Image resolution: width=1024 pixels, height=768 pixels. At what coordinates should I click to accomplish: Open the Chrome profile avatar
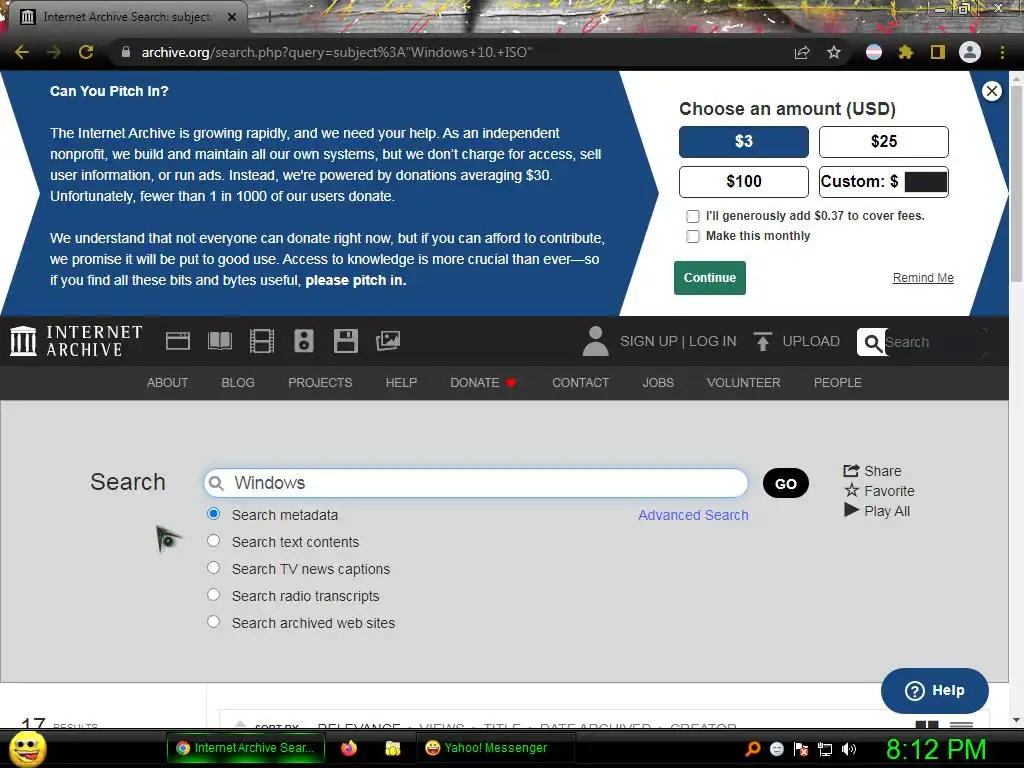[970, 52]
